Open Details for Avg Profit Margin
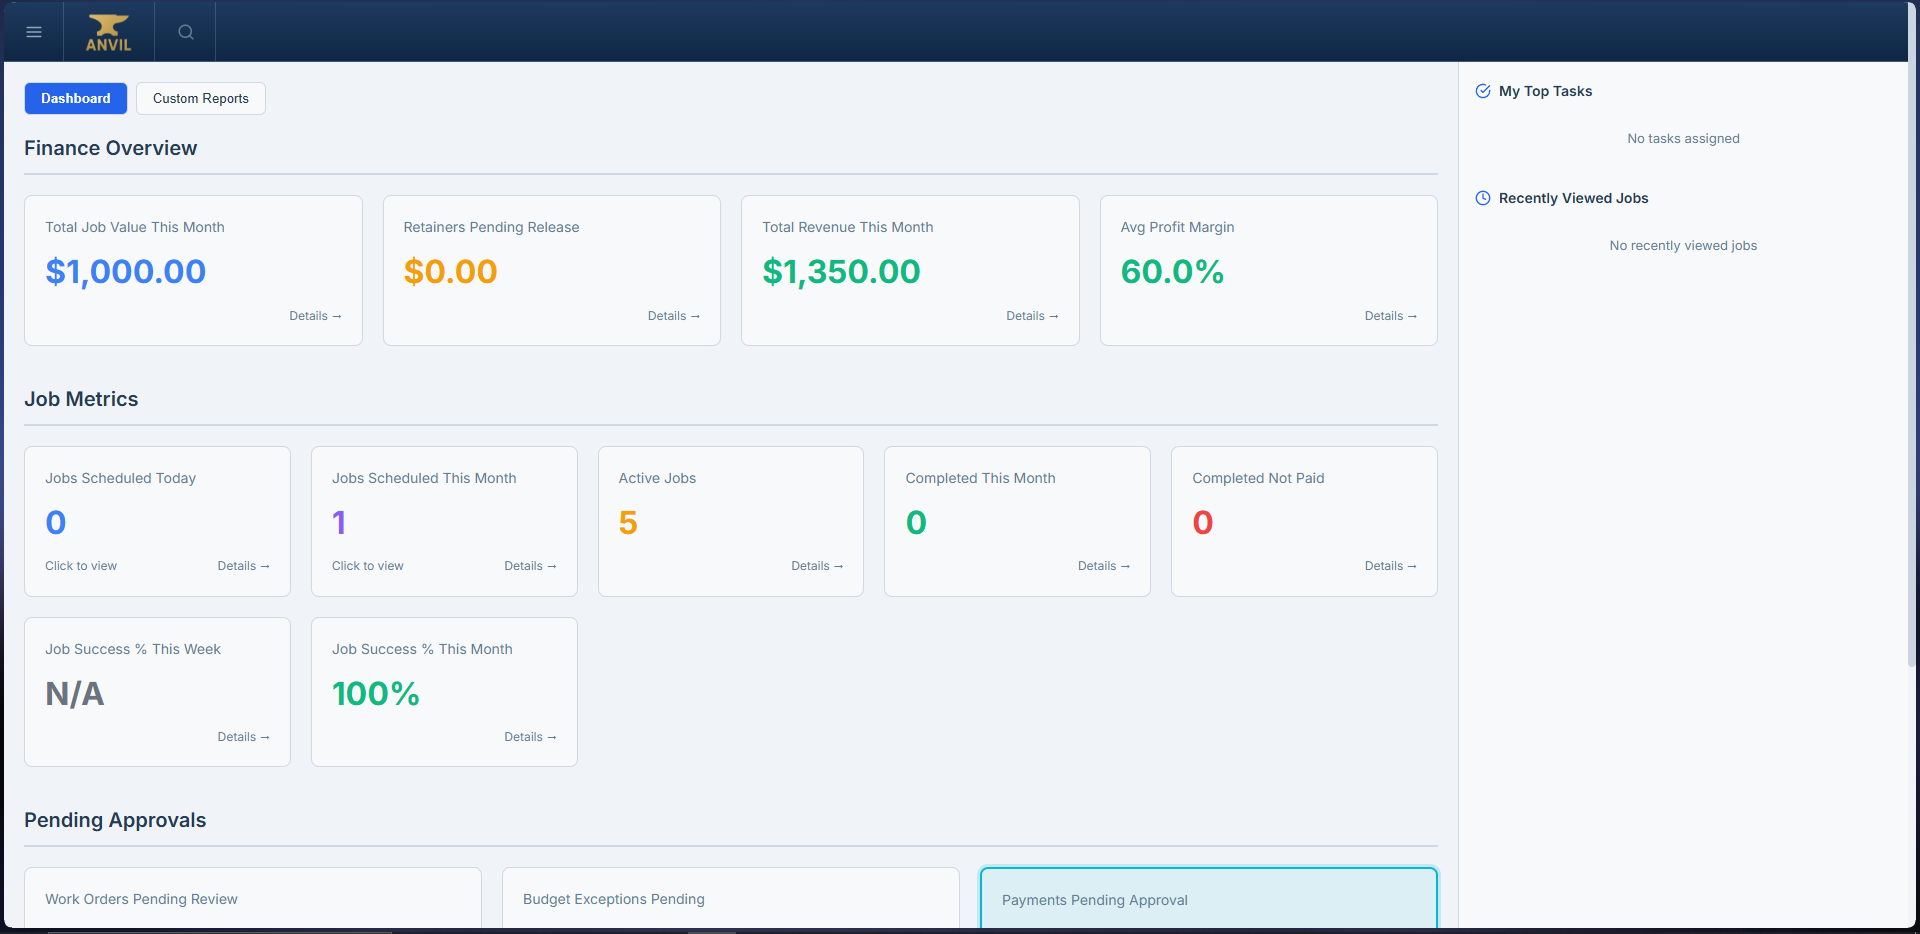This screenshot has width=1920, height=934. (1390, 315)
